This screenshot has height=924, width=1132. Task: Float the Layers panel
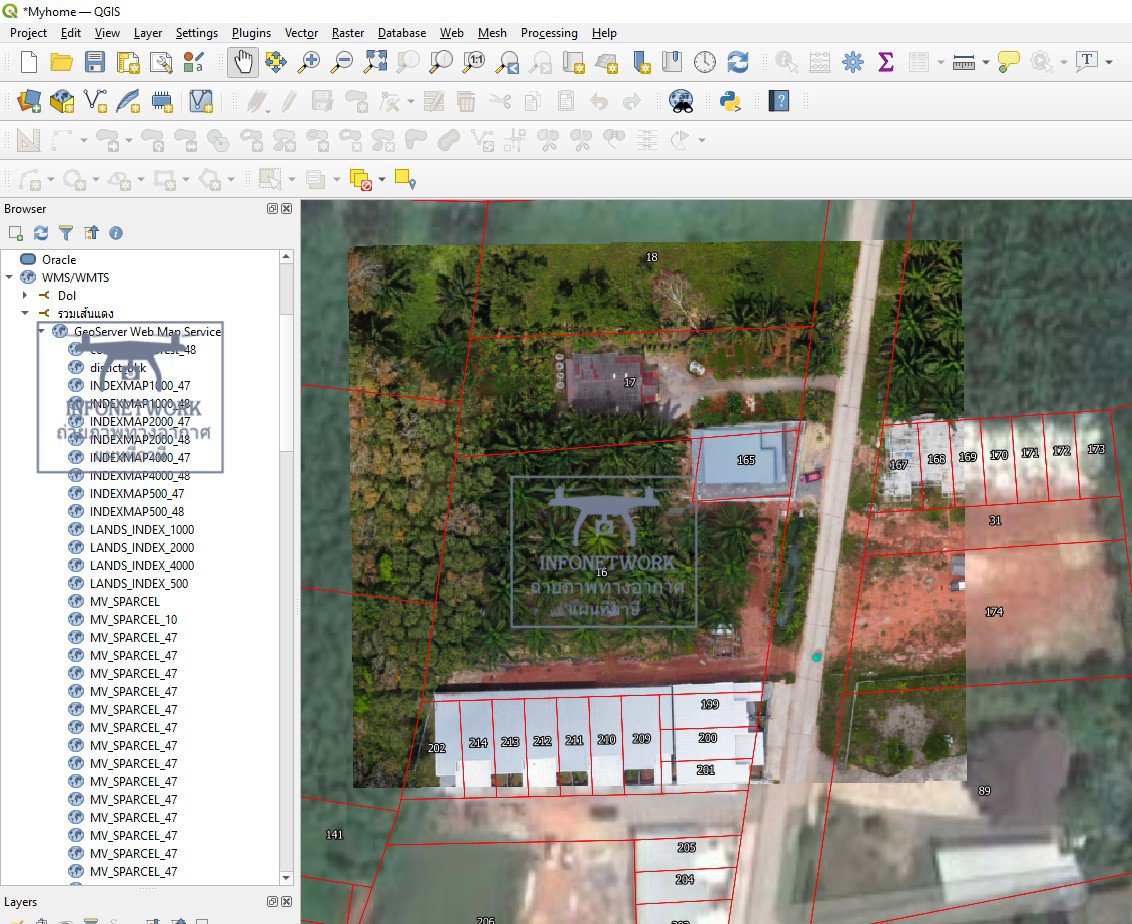coord(272,902)
